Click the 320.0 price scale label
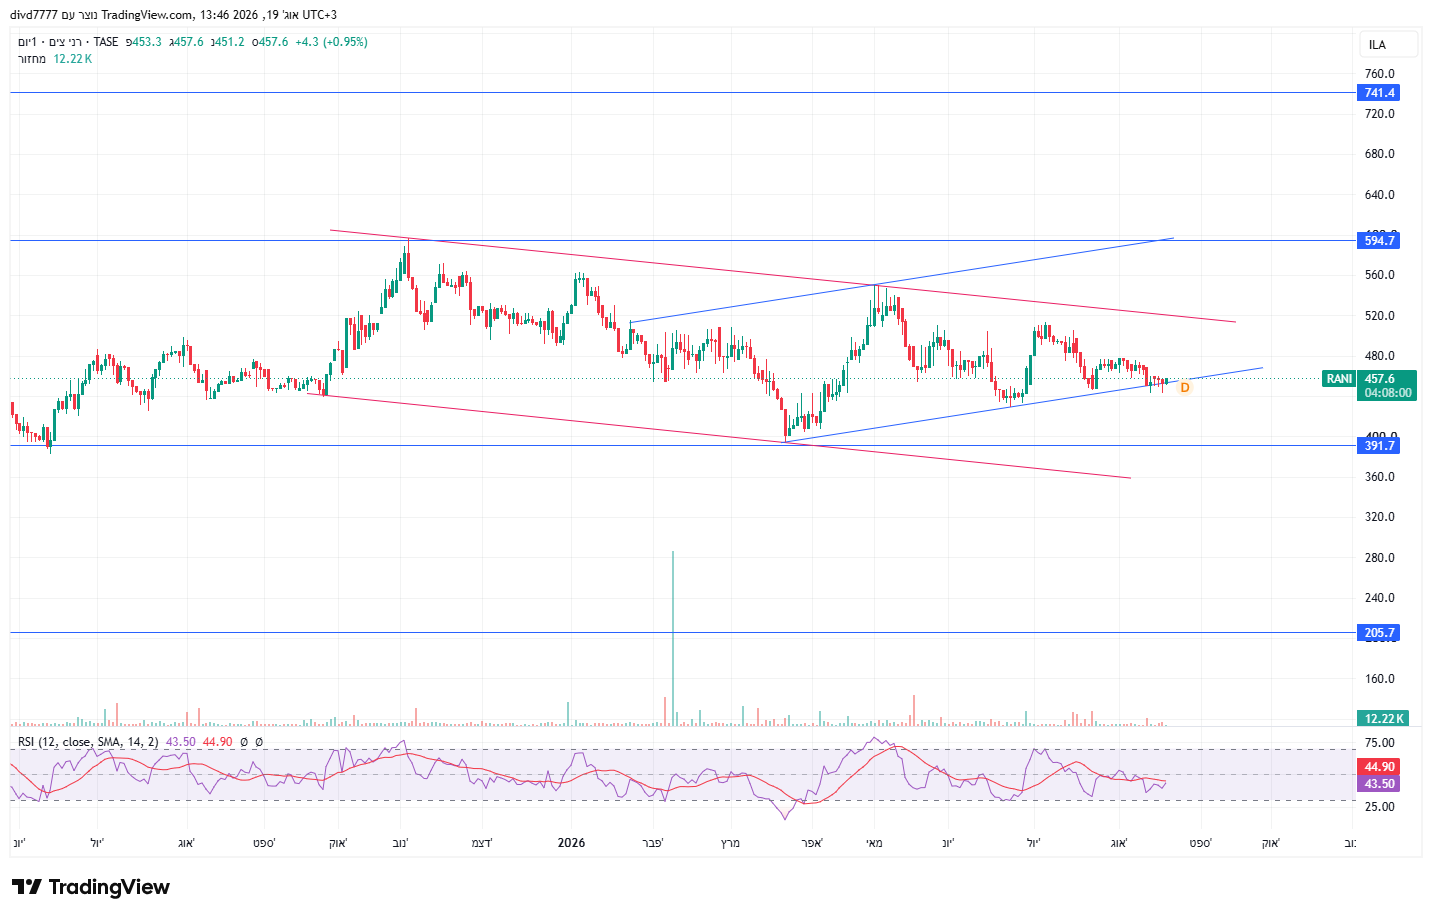1432x917 pixels. [x=1380, y=517]
